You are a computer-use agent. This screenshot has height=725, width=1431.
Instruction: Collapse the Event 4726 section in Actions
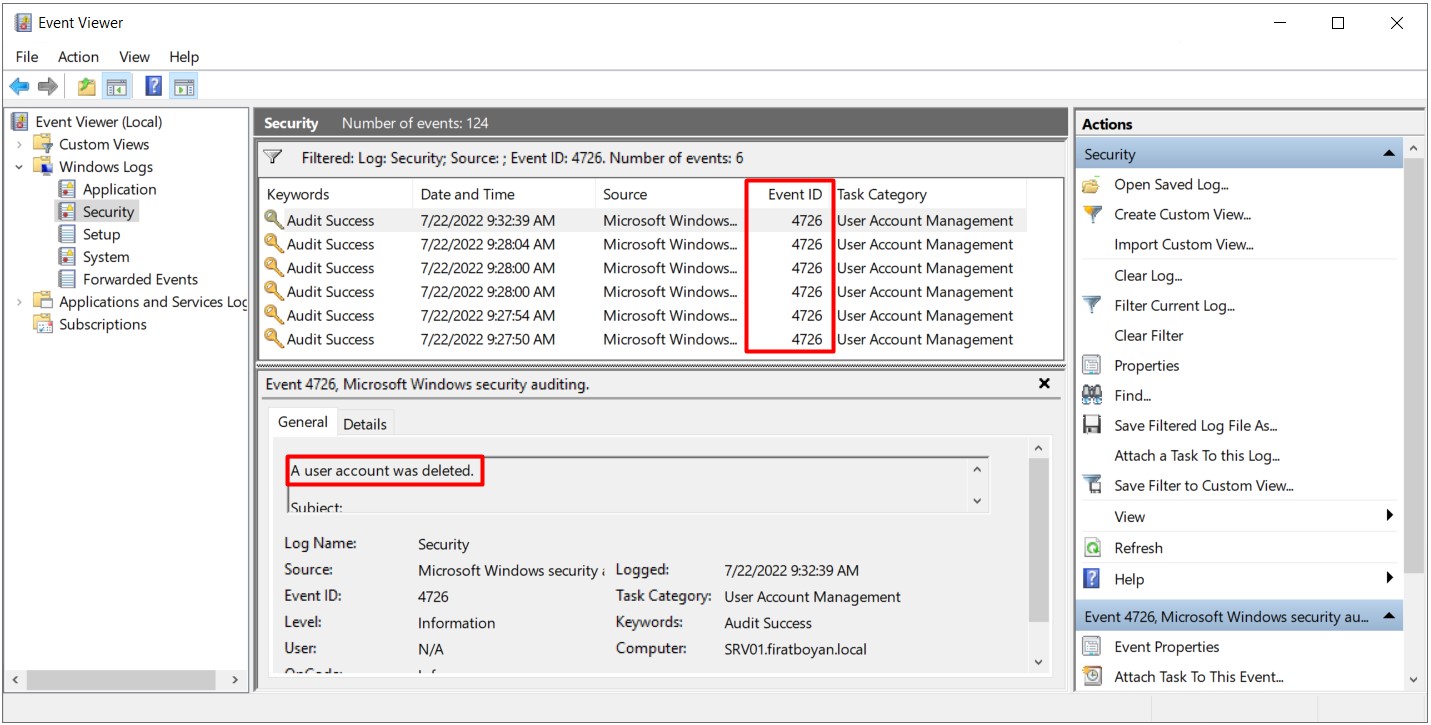pos(1389,617)
